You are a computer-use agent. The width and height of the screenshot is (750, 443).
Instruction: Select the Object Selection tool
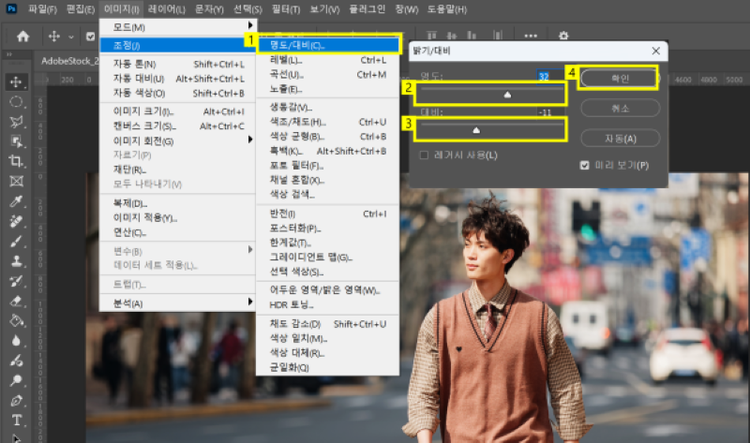click(x=16, y=142)
